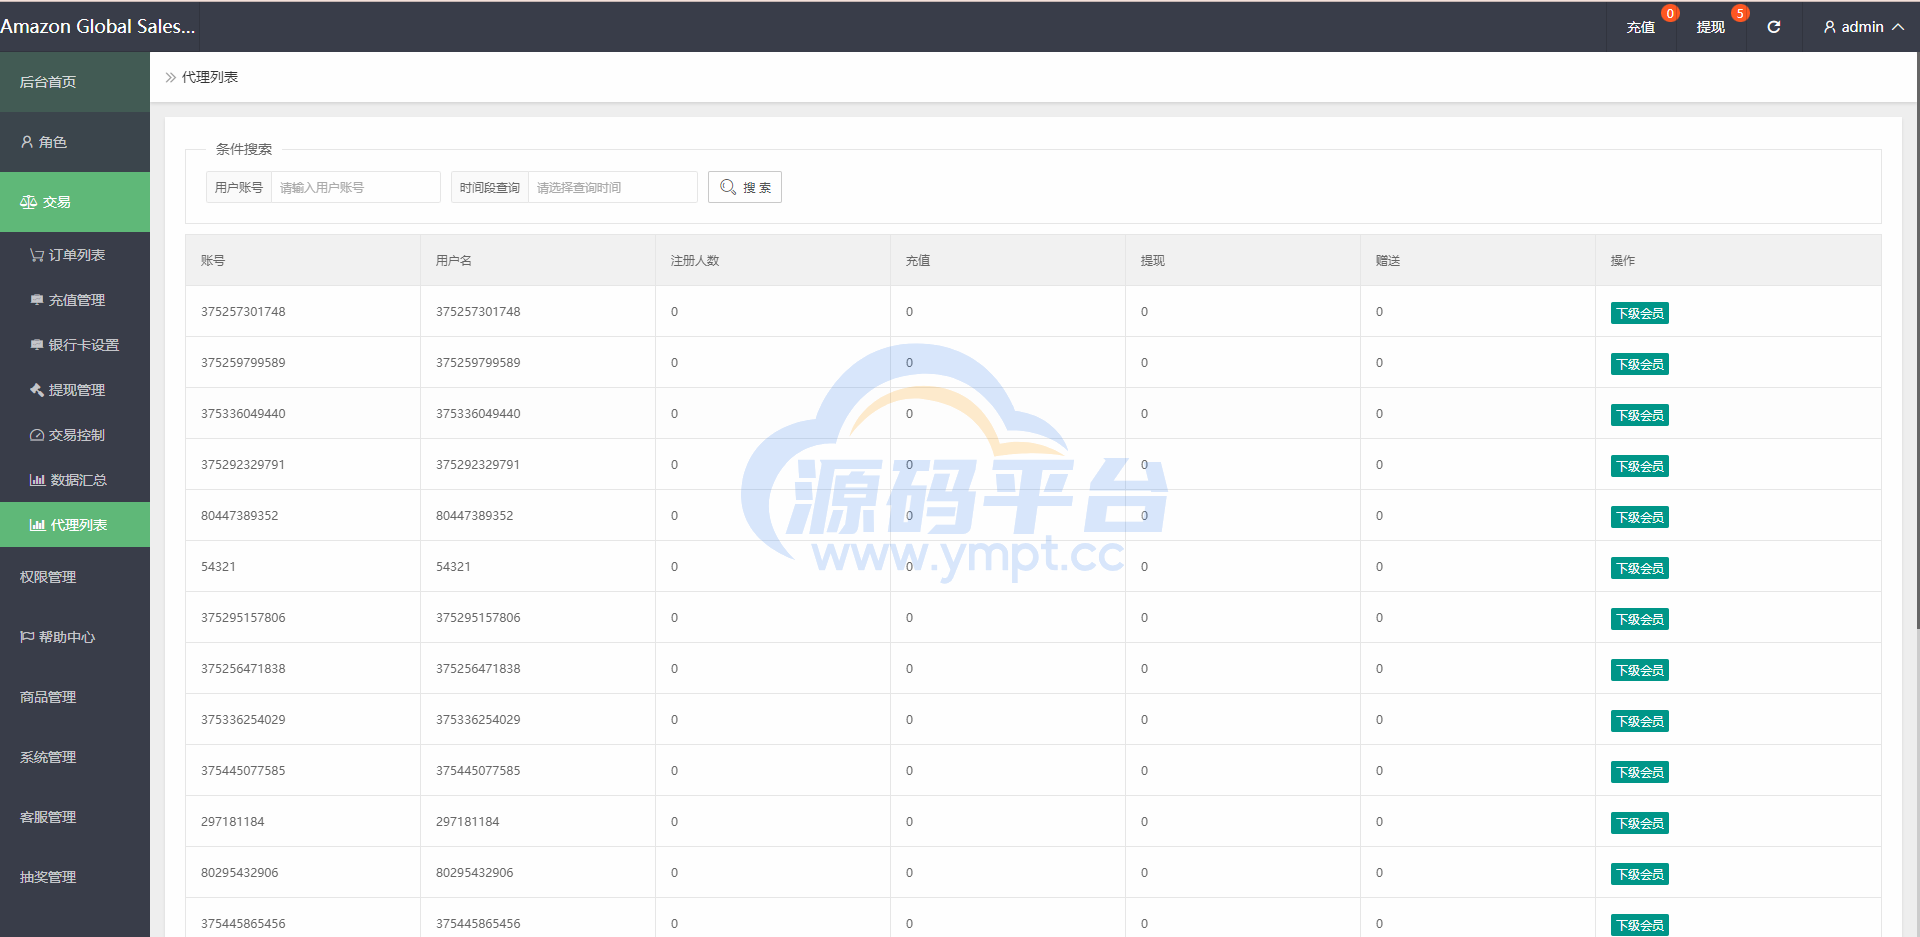Click the refresh icon in top bar
The width and height of the screenshot is (1920, 937).
pos(1773,27)
